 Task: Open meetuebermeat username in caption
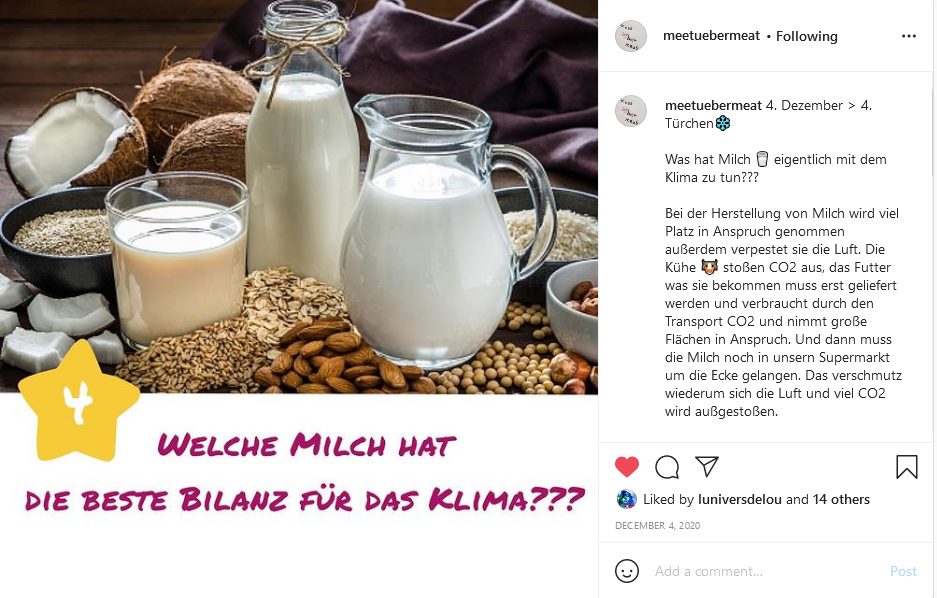click(713, 106)
